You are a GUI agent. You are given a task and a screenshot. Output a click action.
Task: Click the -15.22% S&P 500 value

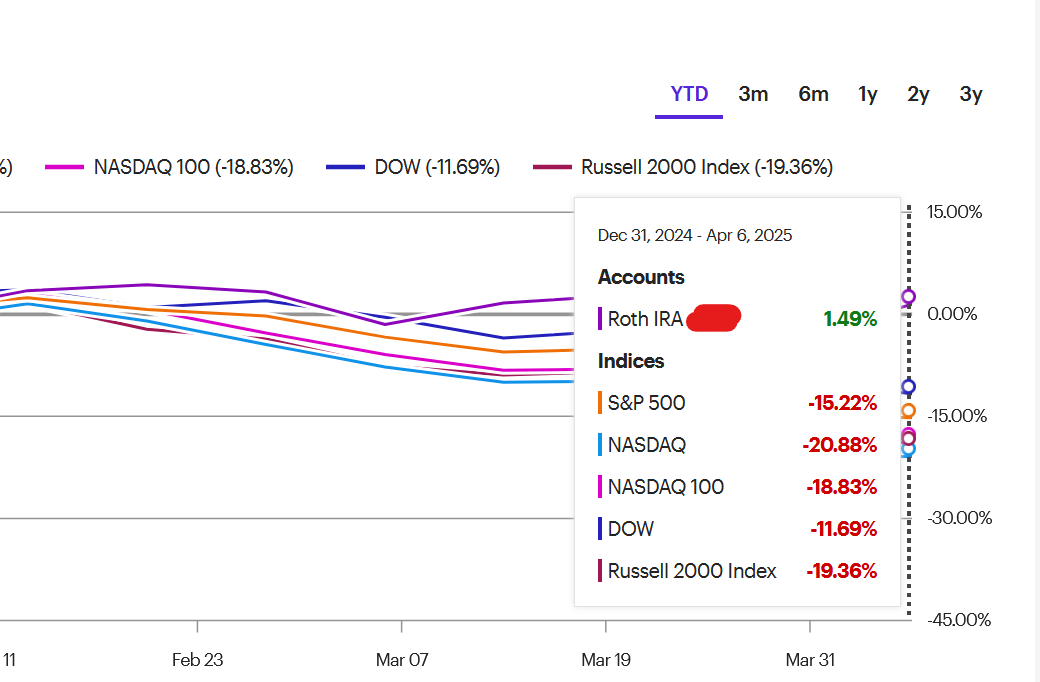(842, 403)
